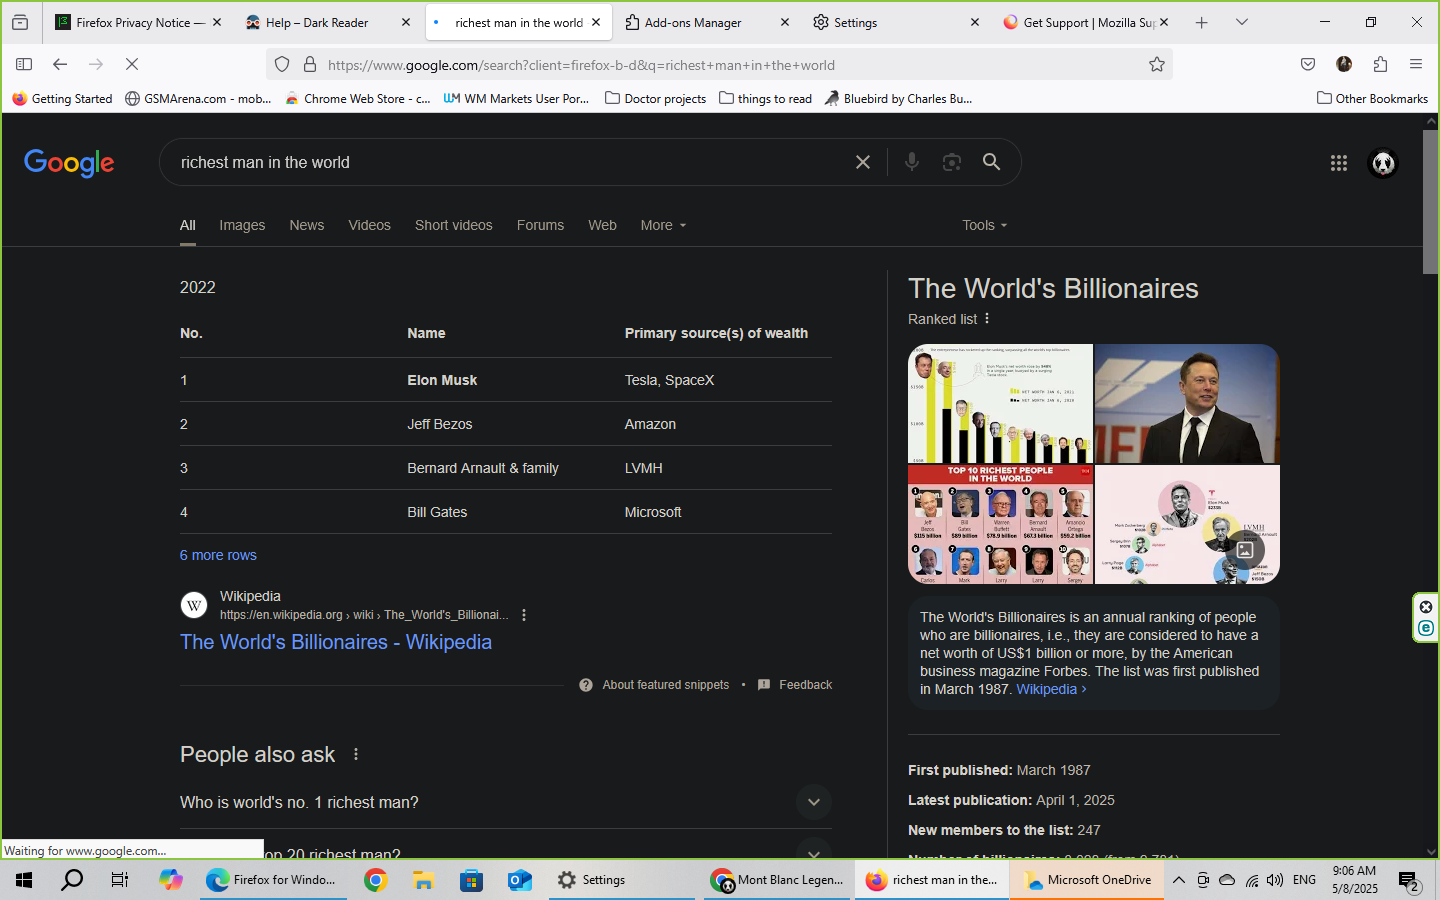Open Outlook from the taskbar
The height and width of the screenshot is (900, 1440).
pyautogui.click(x=520, y=880)
